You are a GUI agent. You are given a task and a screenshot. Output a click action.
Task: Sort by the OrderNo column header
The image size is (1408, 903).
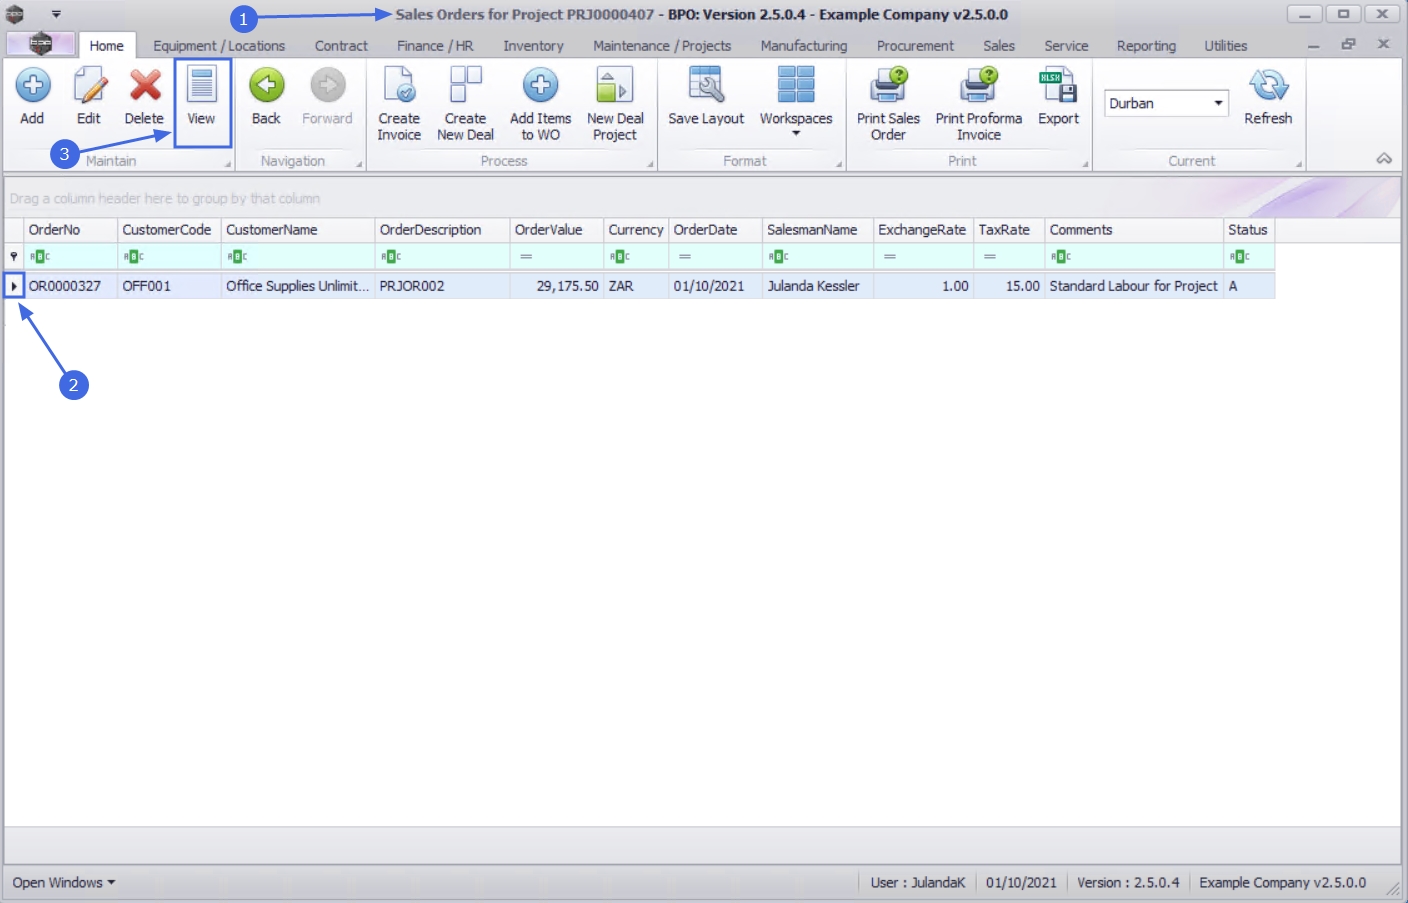[x=71, y=230]
